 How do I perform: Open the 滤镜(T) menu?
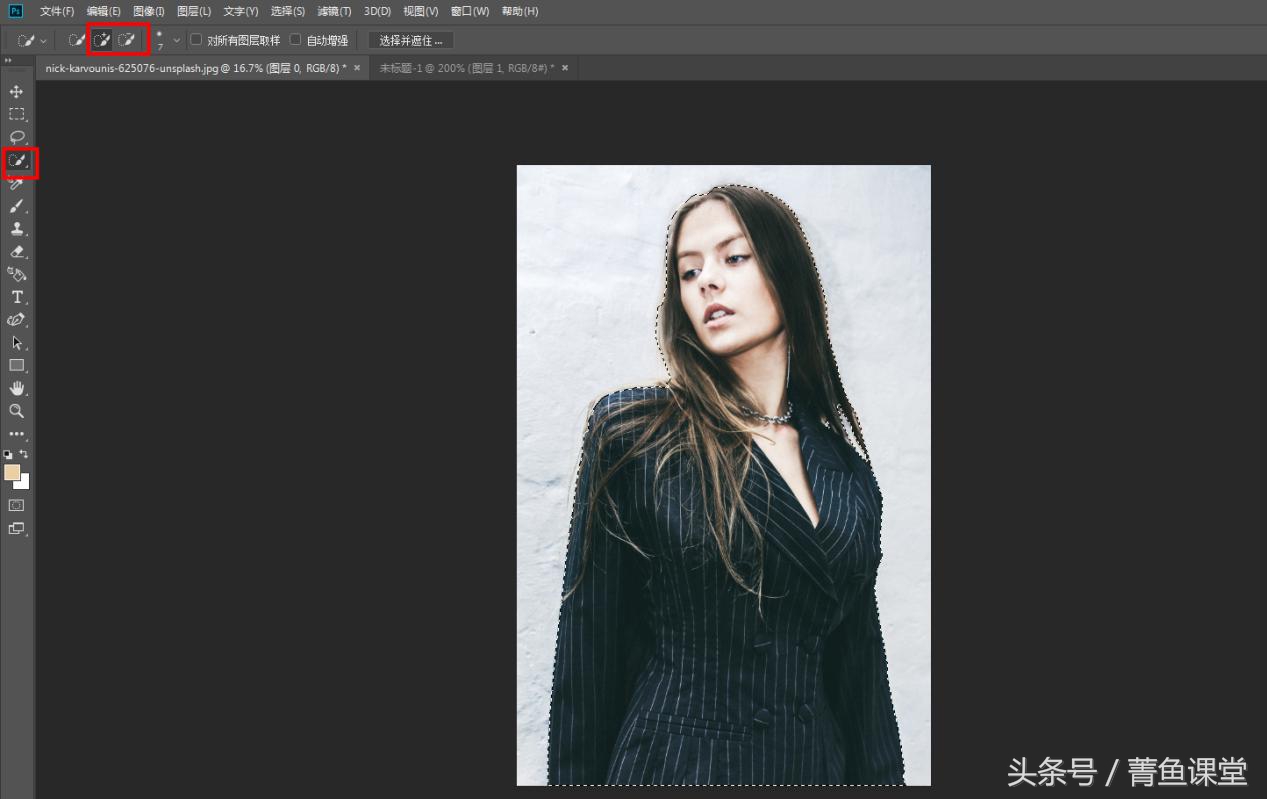(x=334, y=11)
